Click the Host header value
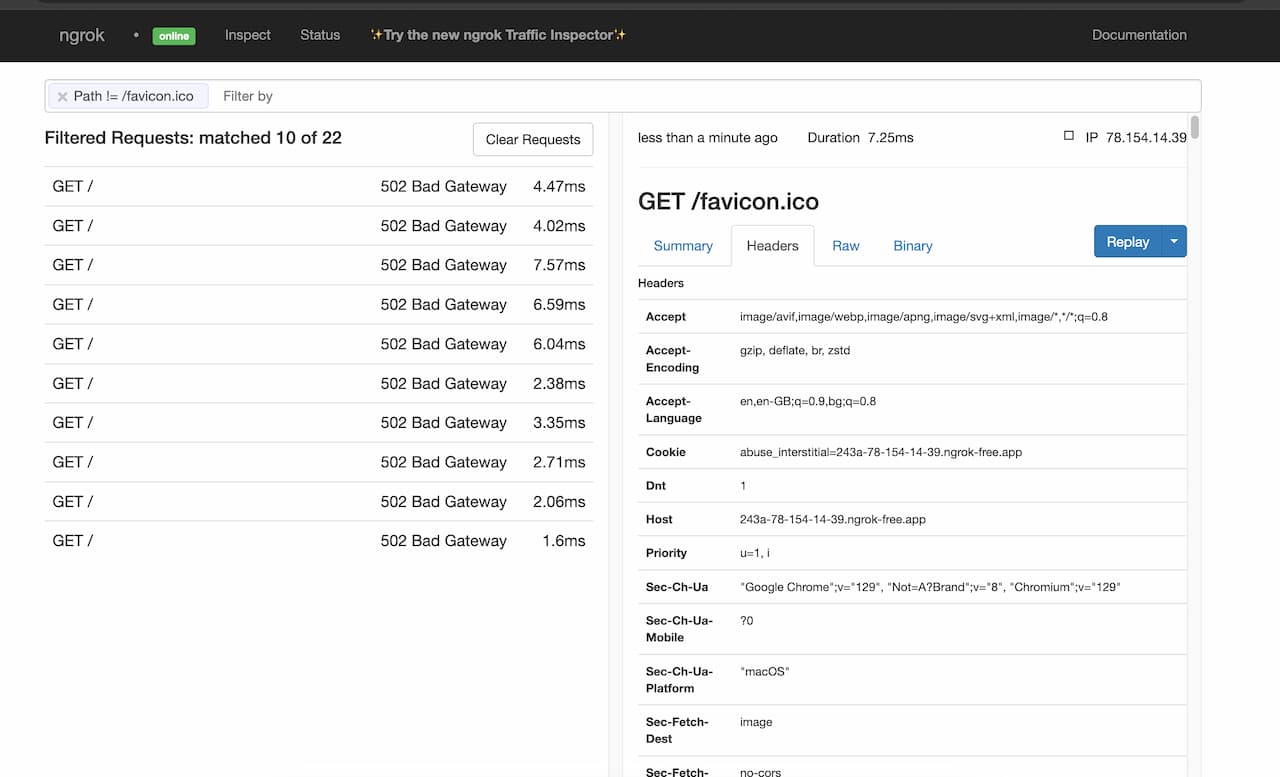This screenshot has width=1280, height=777. [833, 519]
